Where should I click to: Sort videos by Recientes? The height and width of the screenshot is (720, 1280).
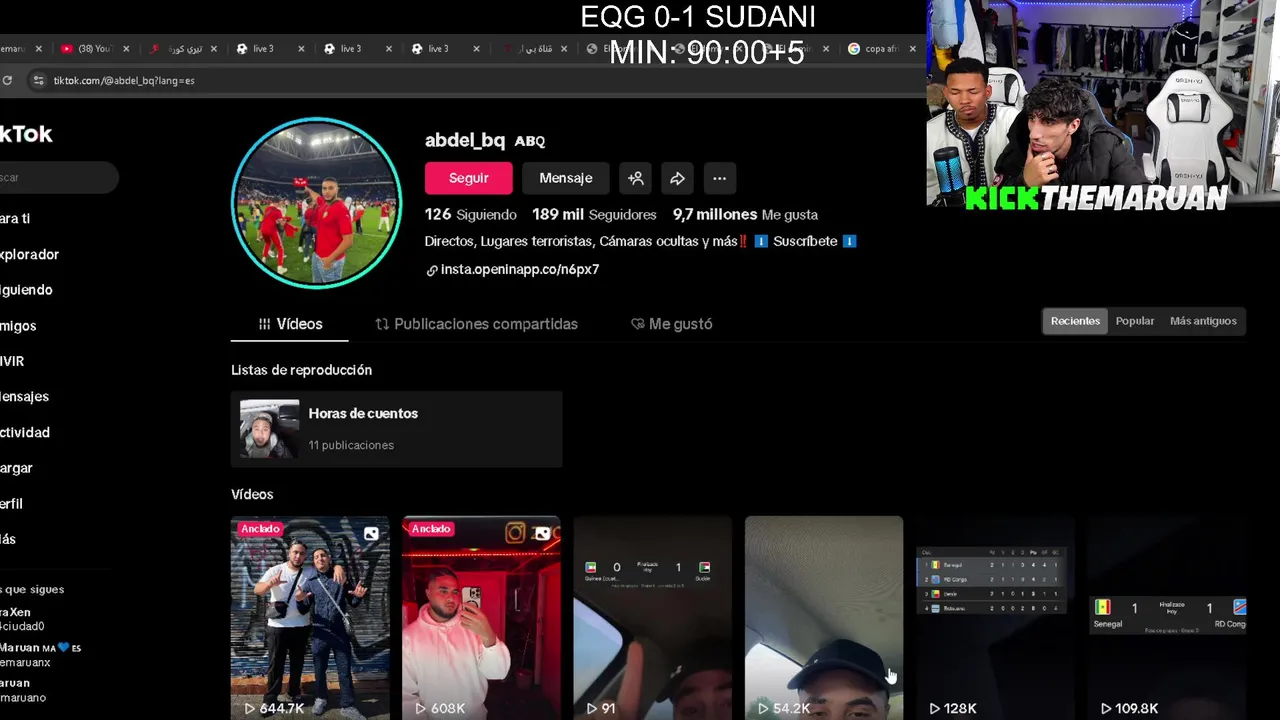click(1075, 321)
